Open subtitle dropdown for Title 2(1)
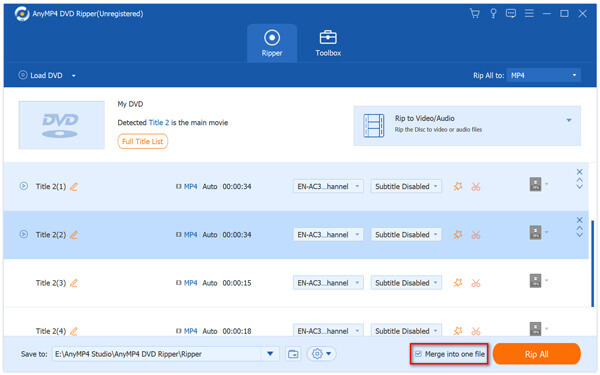This screenshot has width=600, height=375. pyautogui.click(x=406, y=186)
